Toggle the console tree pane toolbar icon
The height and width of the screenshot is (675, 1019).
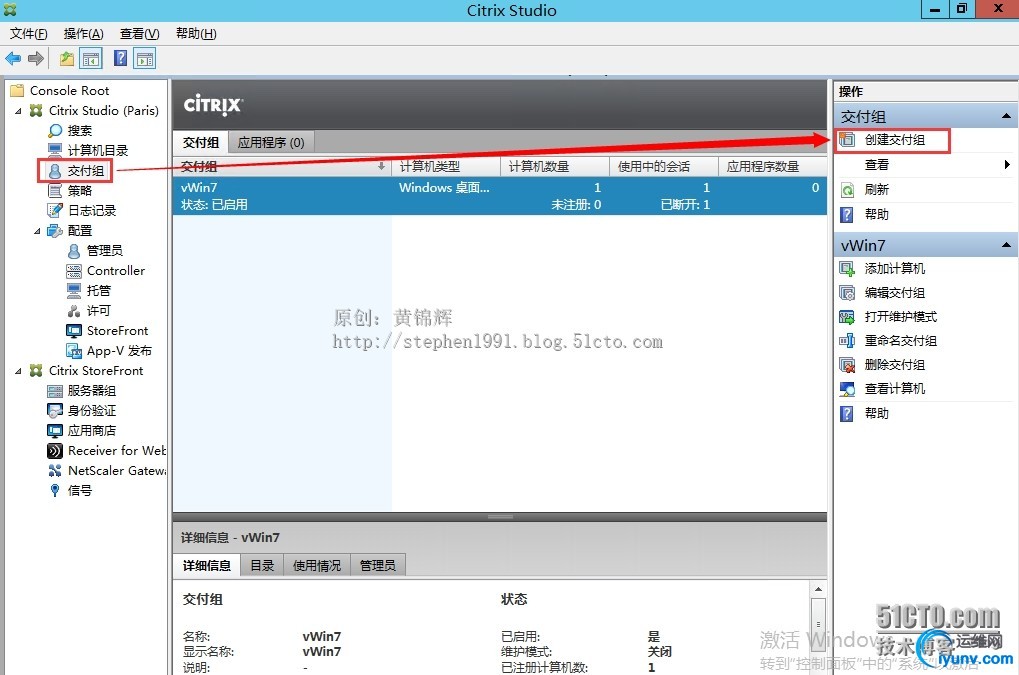coord(91,58)
